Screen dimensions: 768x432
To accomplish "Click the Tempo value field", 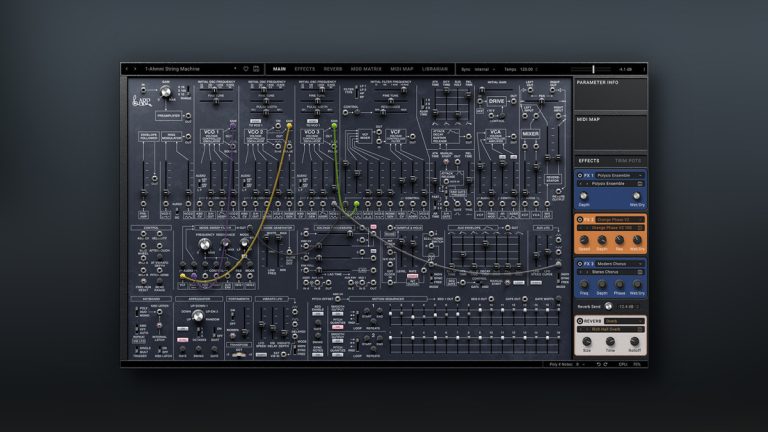I will click(528, 70).
